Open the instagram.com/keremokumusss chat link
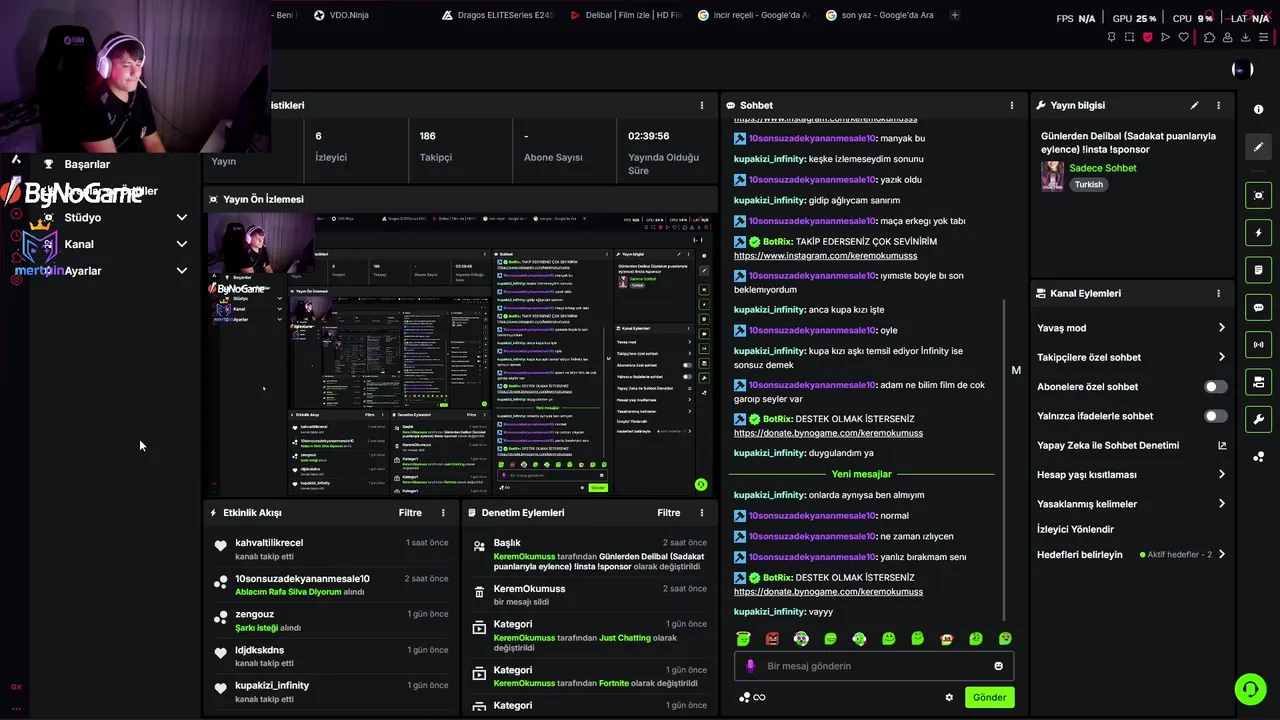The height and width of the screenshot is (720, 1280). (825, 256)
